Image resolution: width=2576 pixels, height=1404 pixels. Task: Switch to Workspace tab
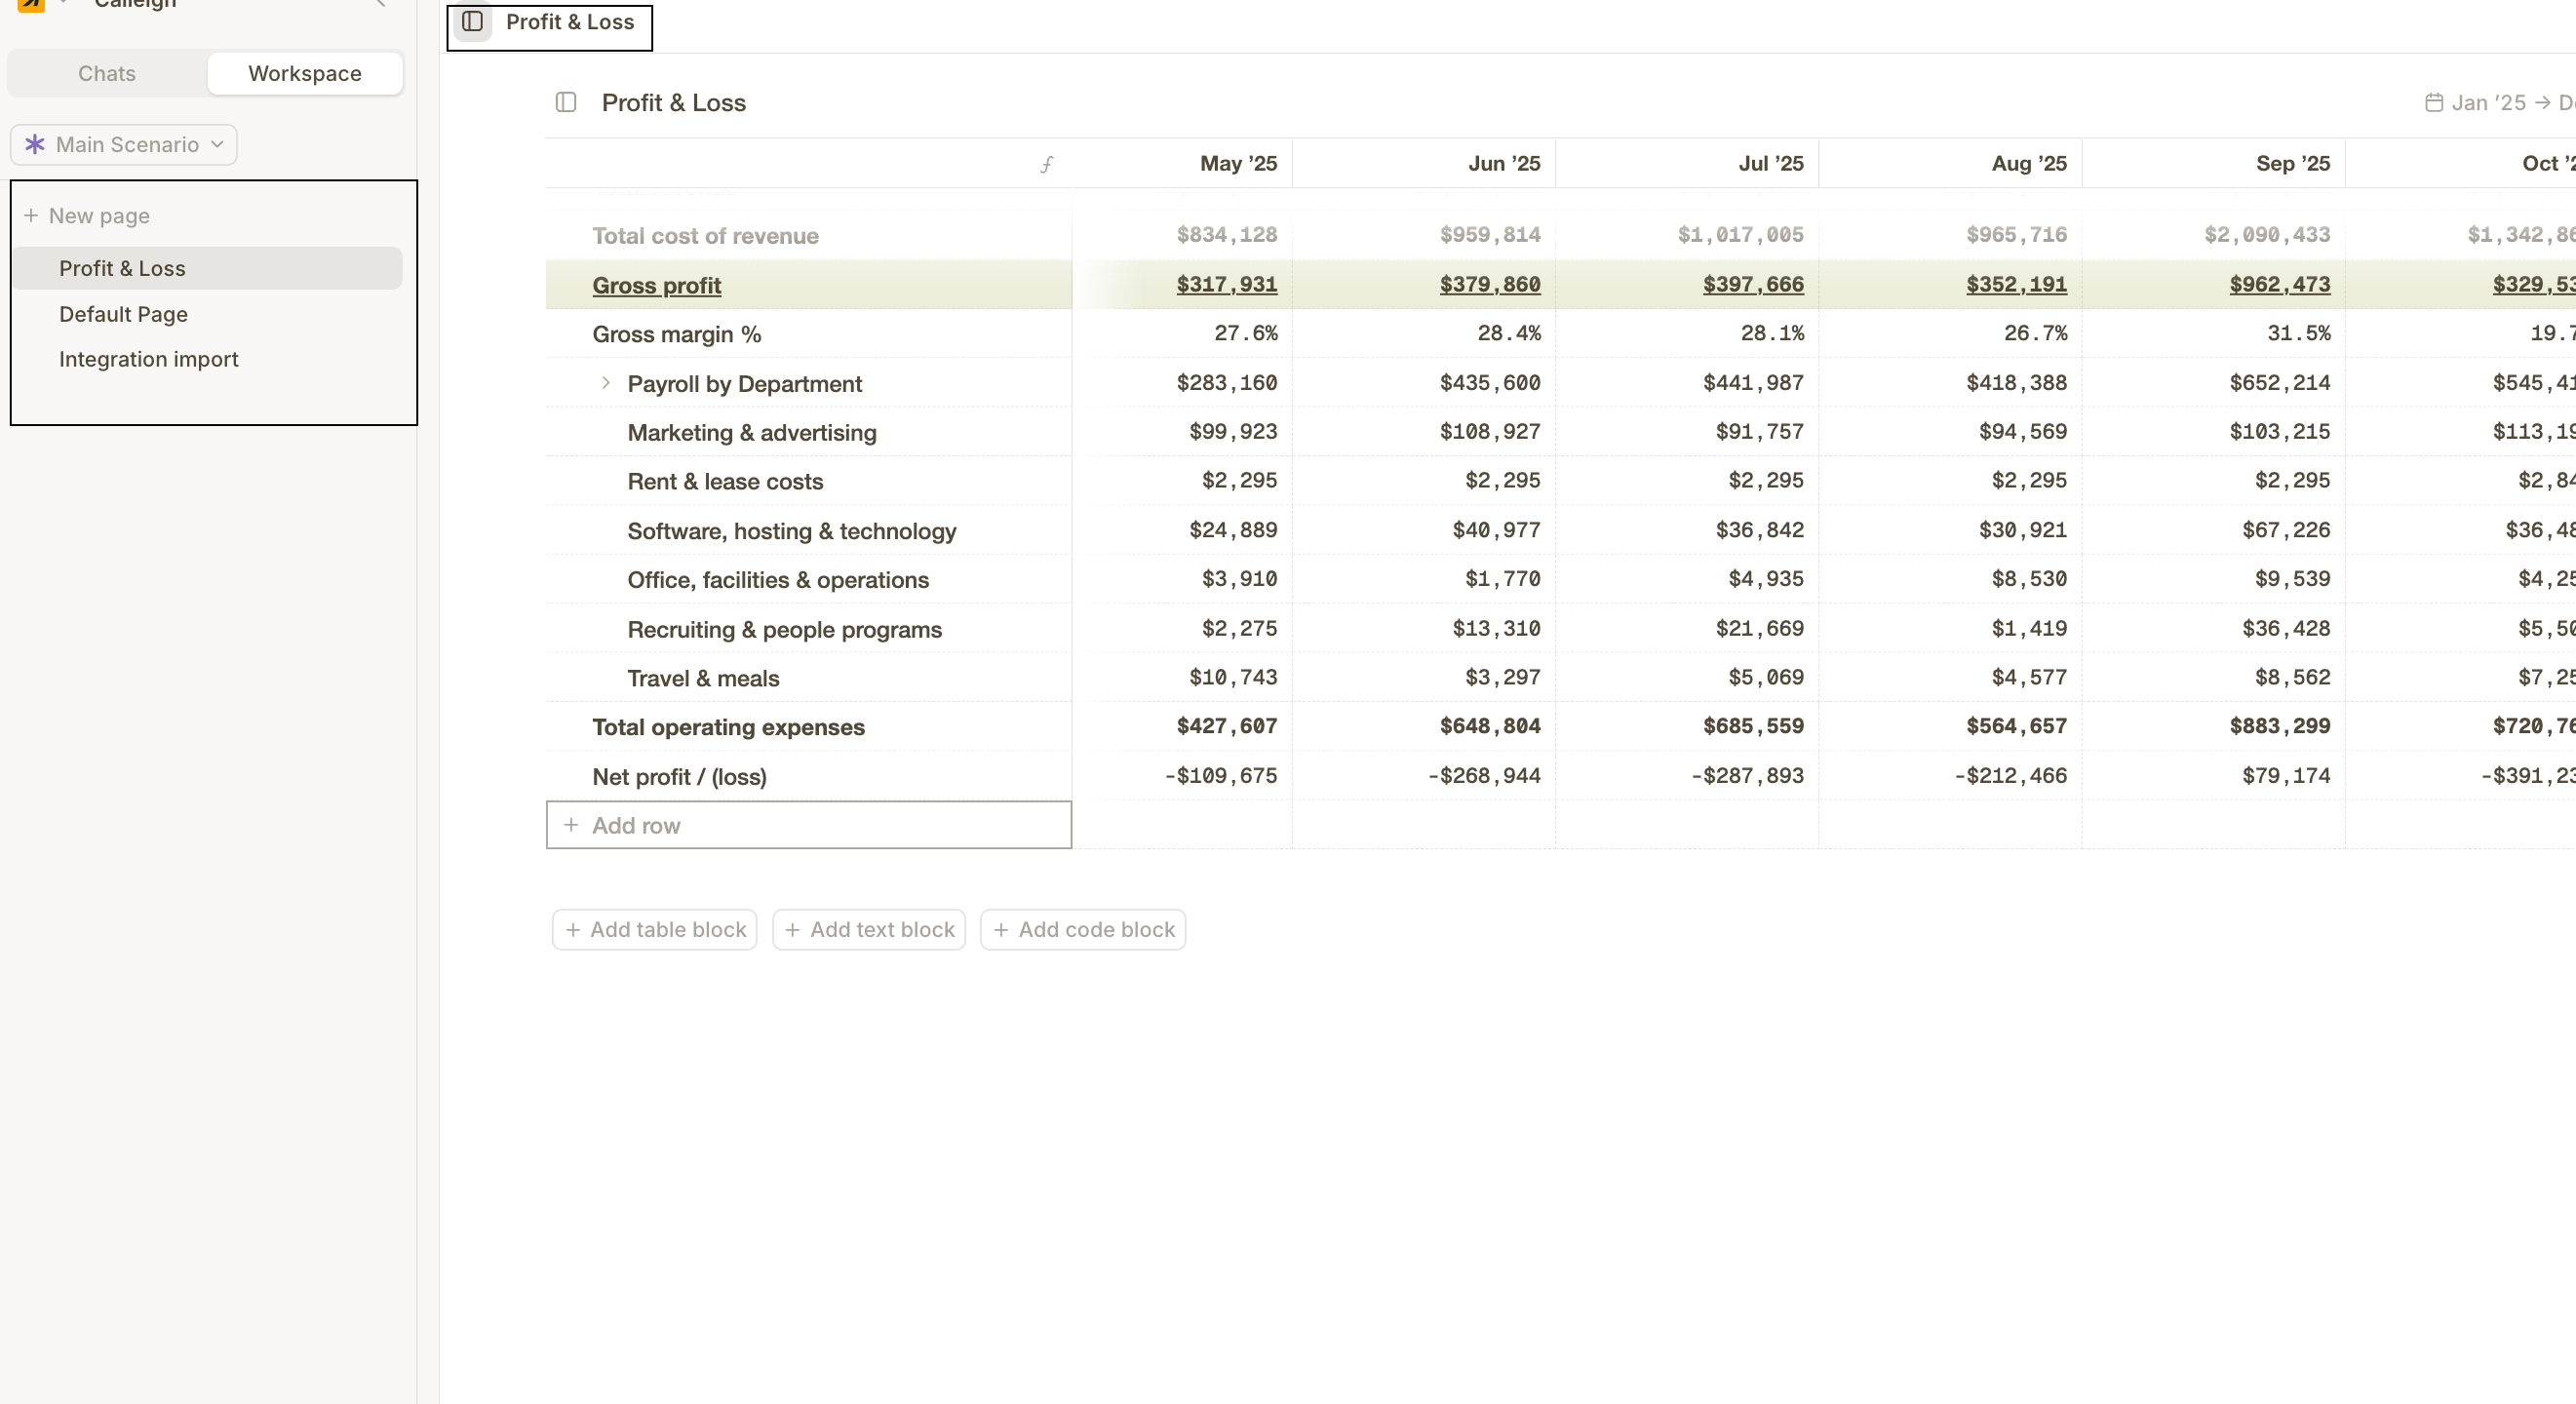tap(305, 73)
